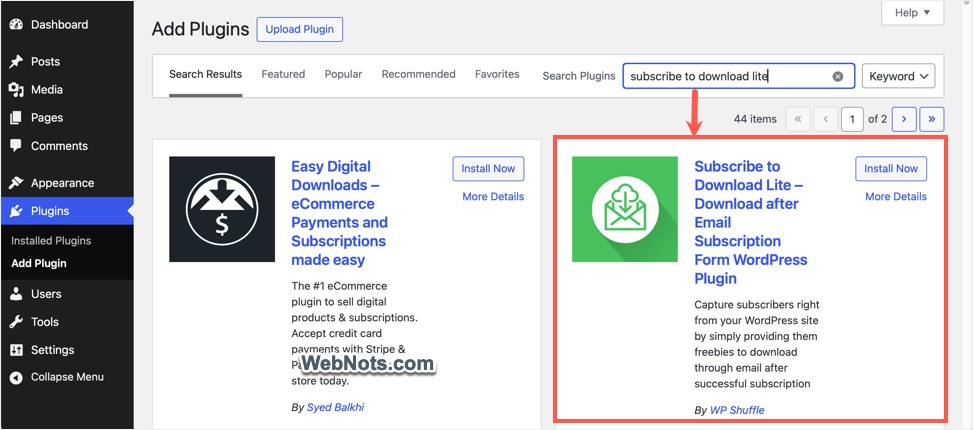Install Subscribe to Download Lite with Install Now
Image resolution: width=973 pixels, height=430 pixels.
pos(891,169)
